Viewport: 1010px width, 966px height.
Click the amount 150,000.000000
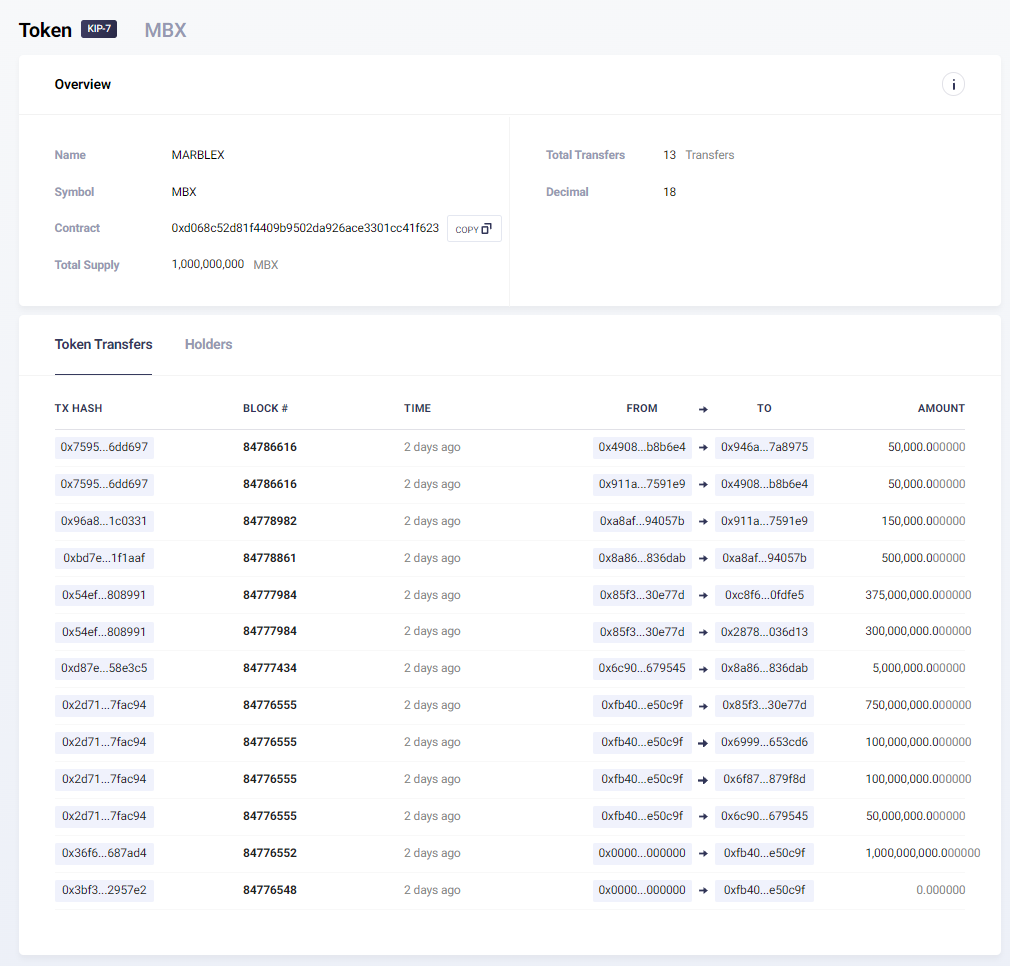923,521
